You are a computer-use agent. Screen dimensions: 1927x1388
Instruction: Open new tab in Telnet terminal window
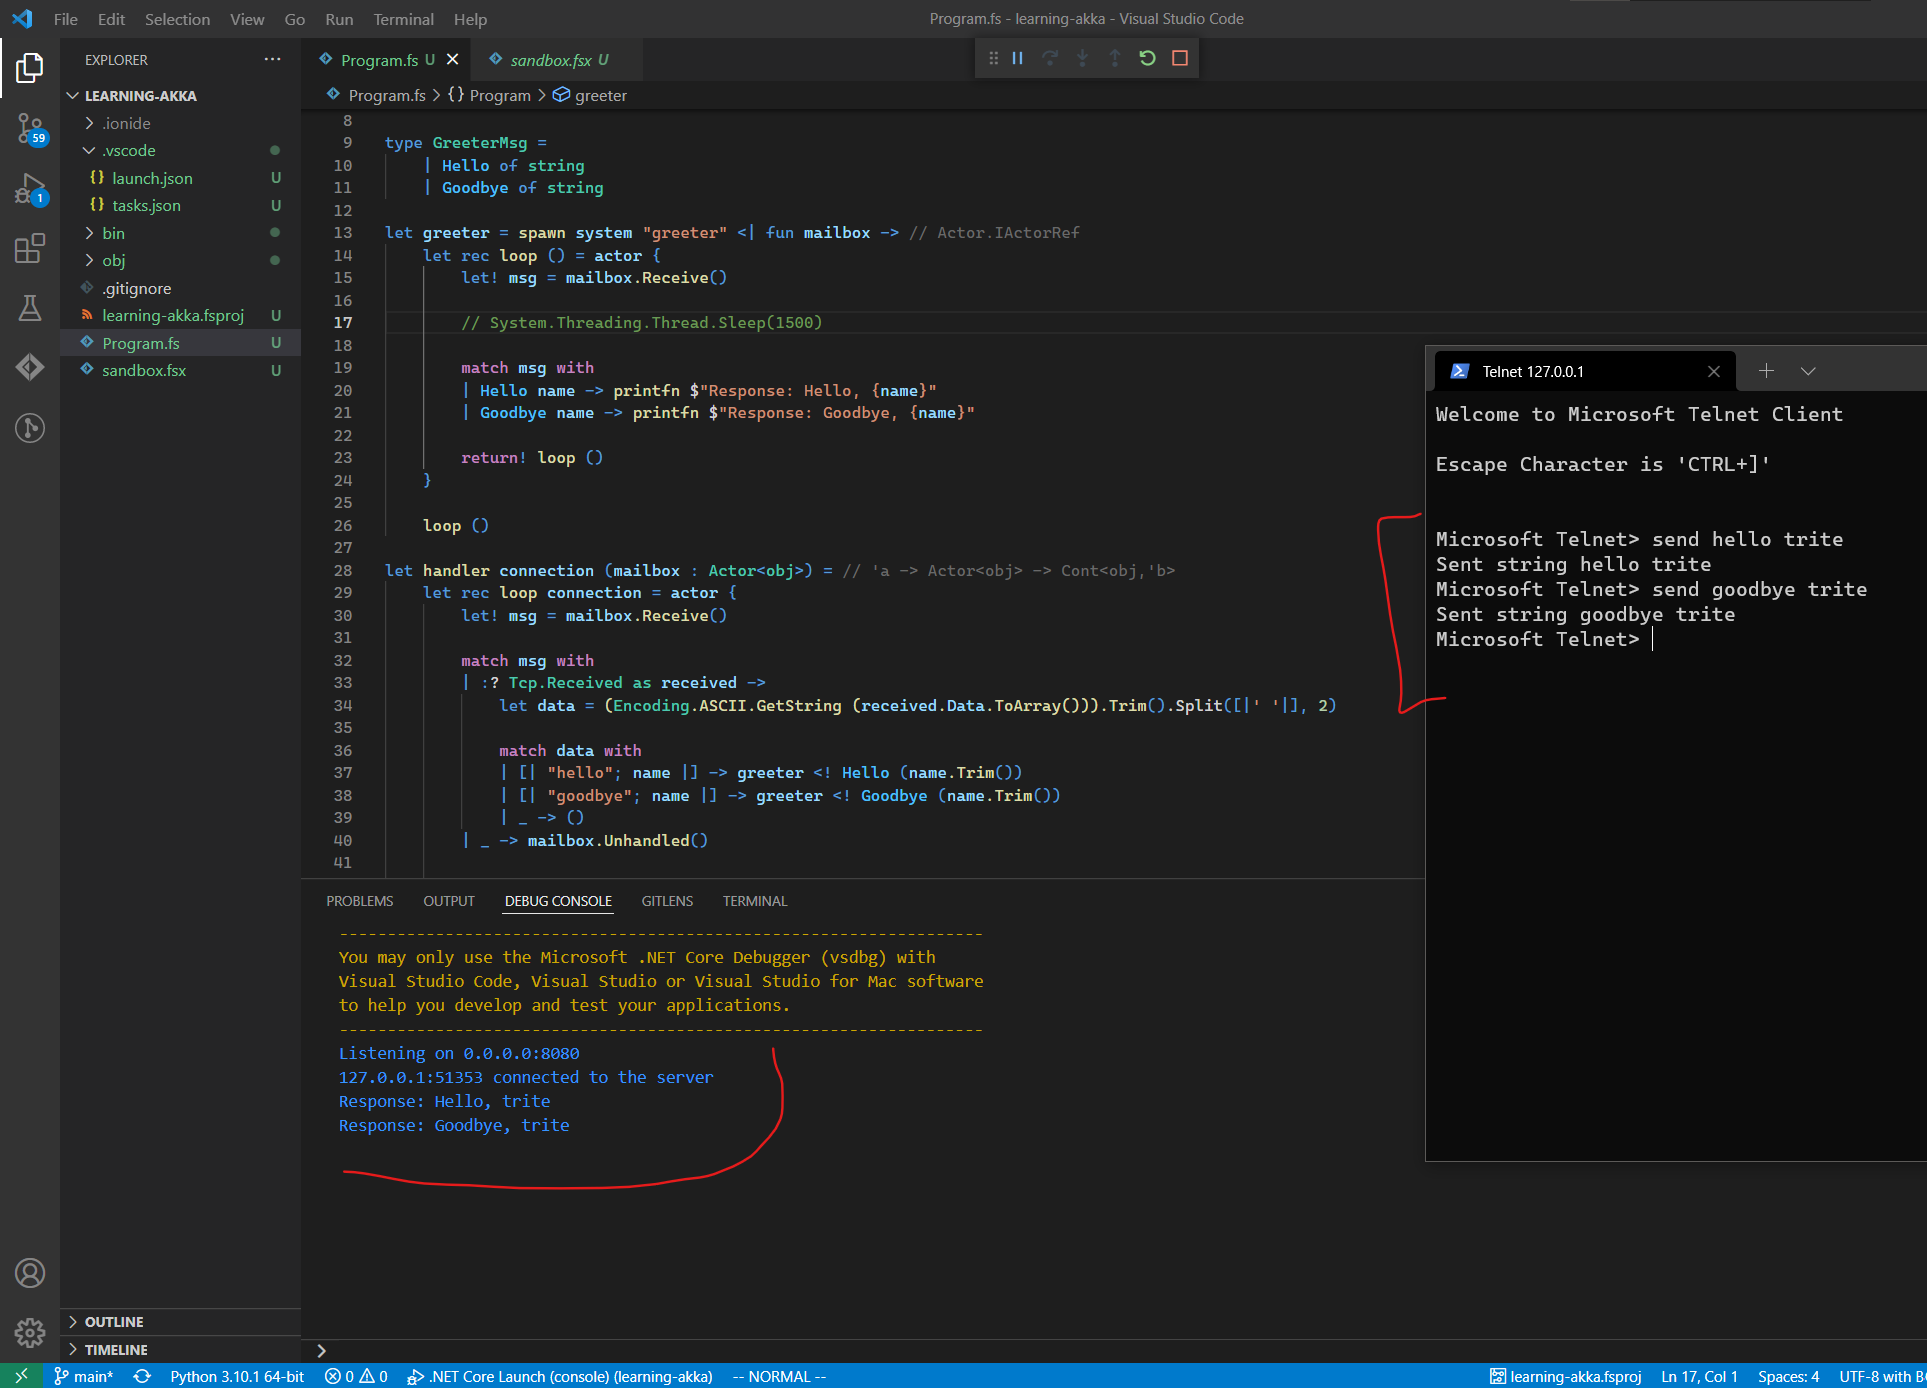1766,371
